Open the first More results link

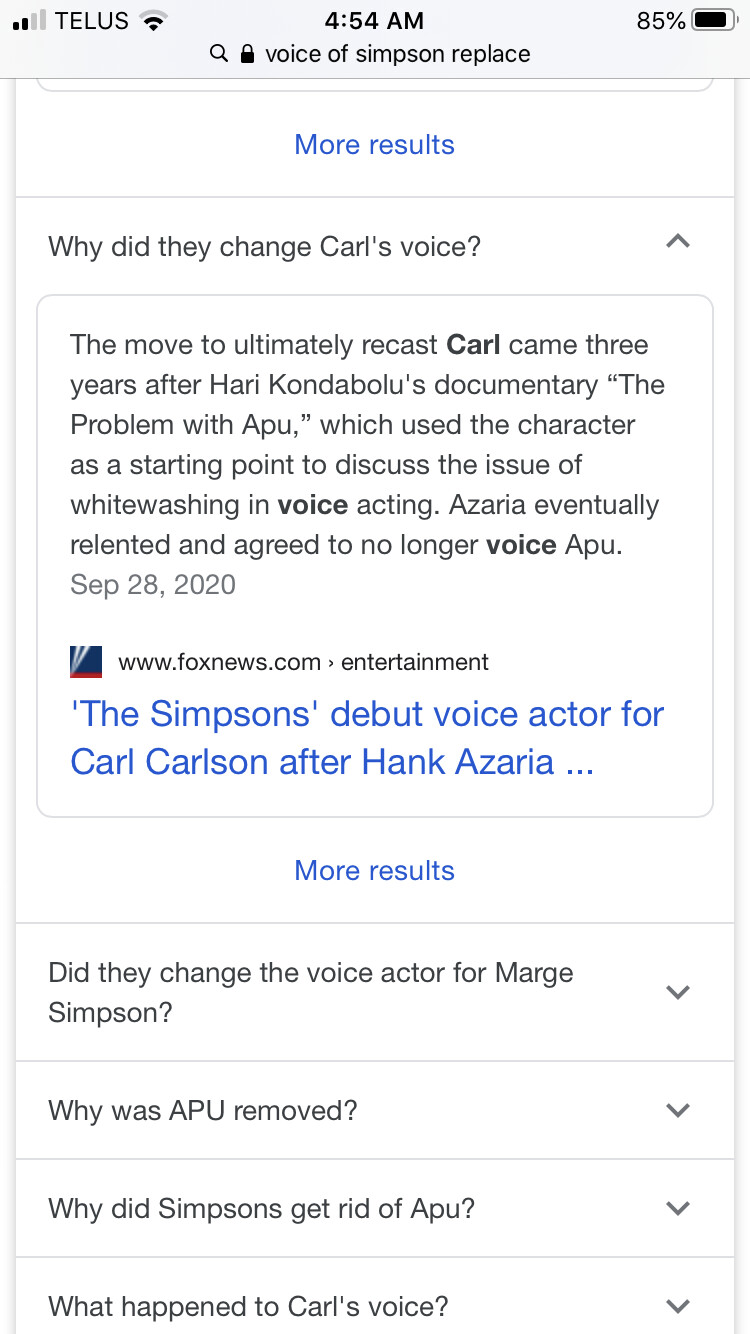375,145
